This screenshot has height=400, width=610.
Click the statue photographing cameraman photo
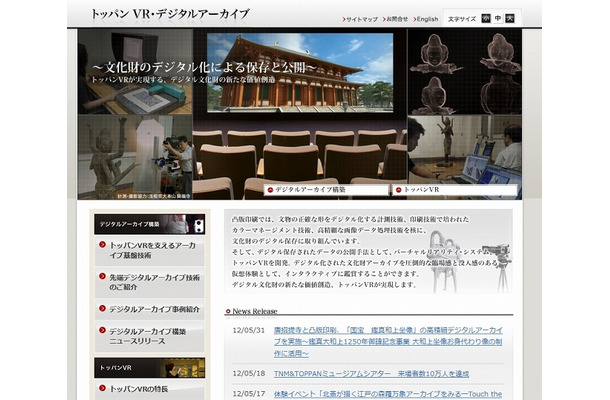135,157
